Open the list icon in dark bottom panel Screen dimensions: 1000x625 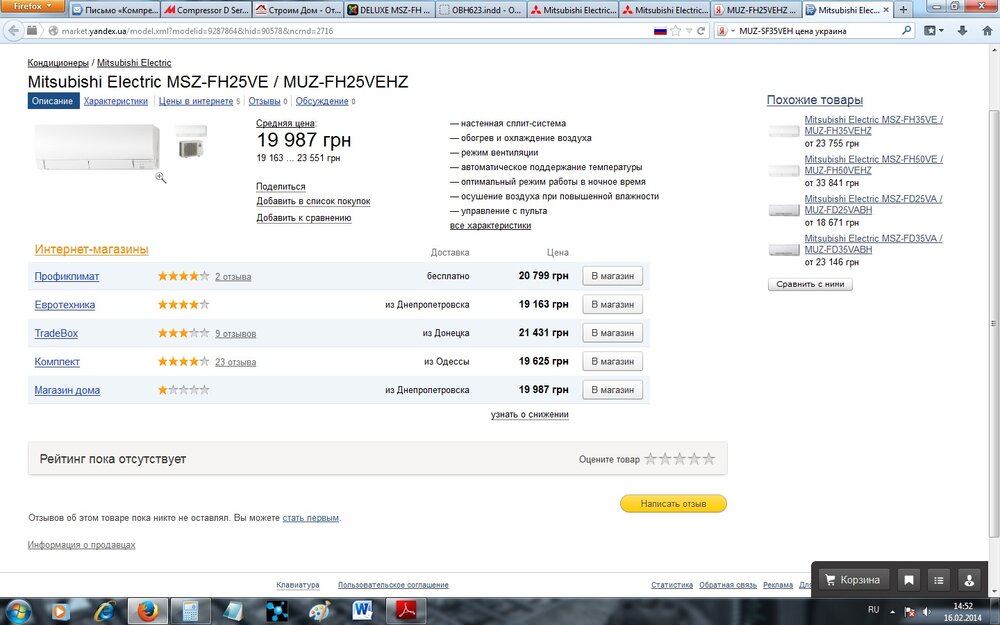tap(939, 580)
